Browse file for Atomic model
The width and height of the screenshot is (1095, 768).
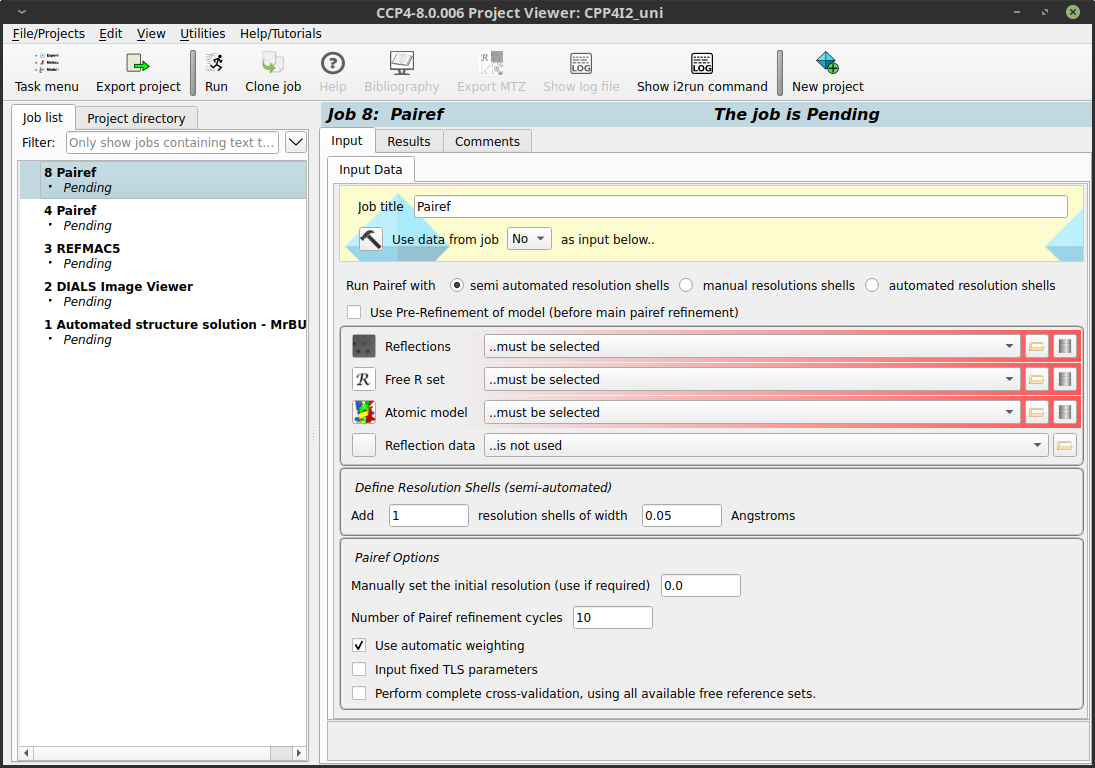1036,412
